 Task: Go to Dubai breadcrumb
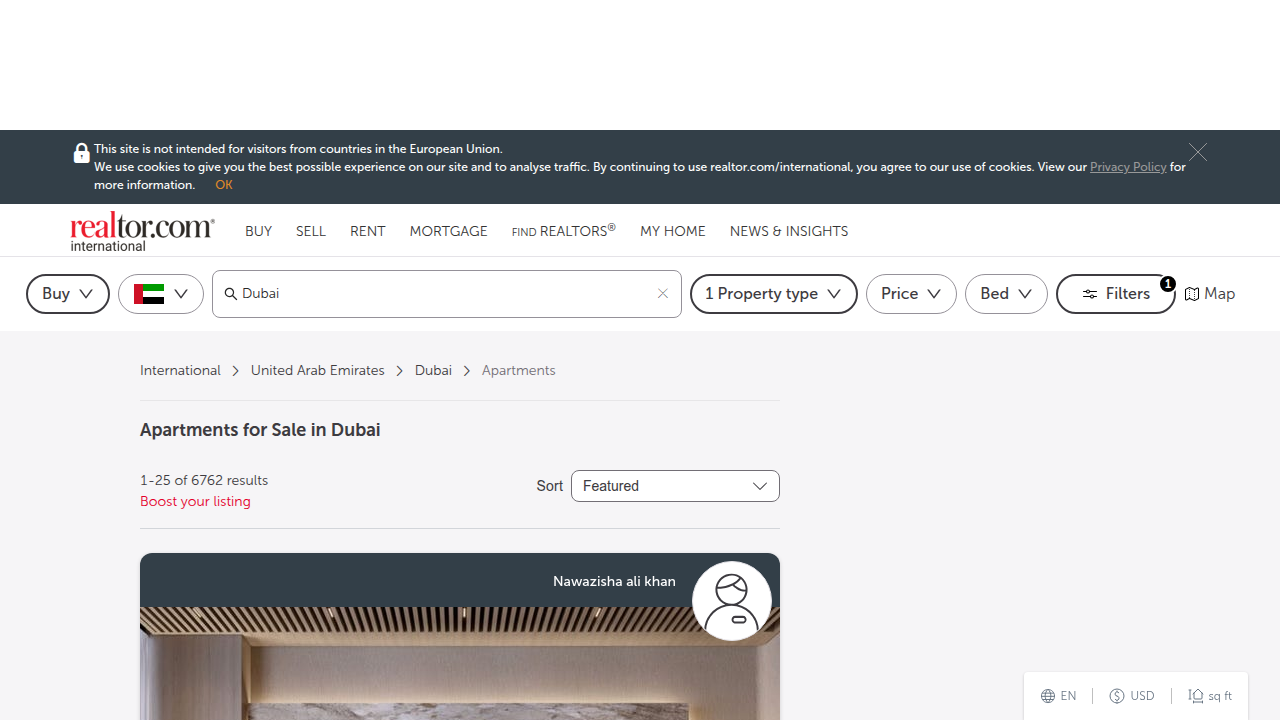tap(433, 371)
